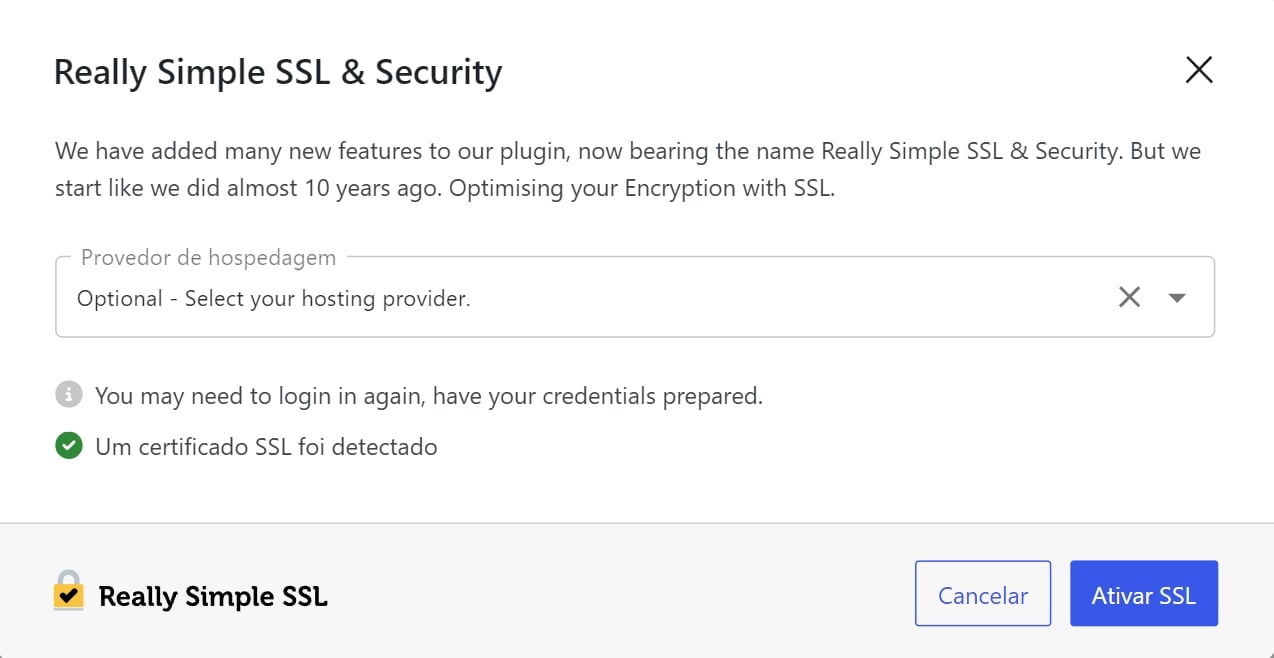Screen dimensions: 1274x658
Task: Click the word 'Optional' in provider field
Action: [x=119, y=298]
